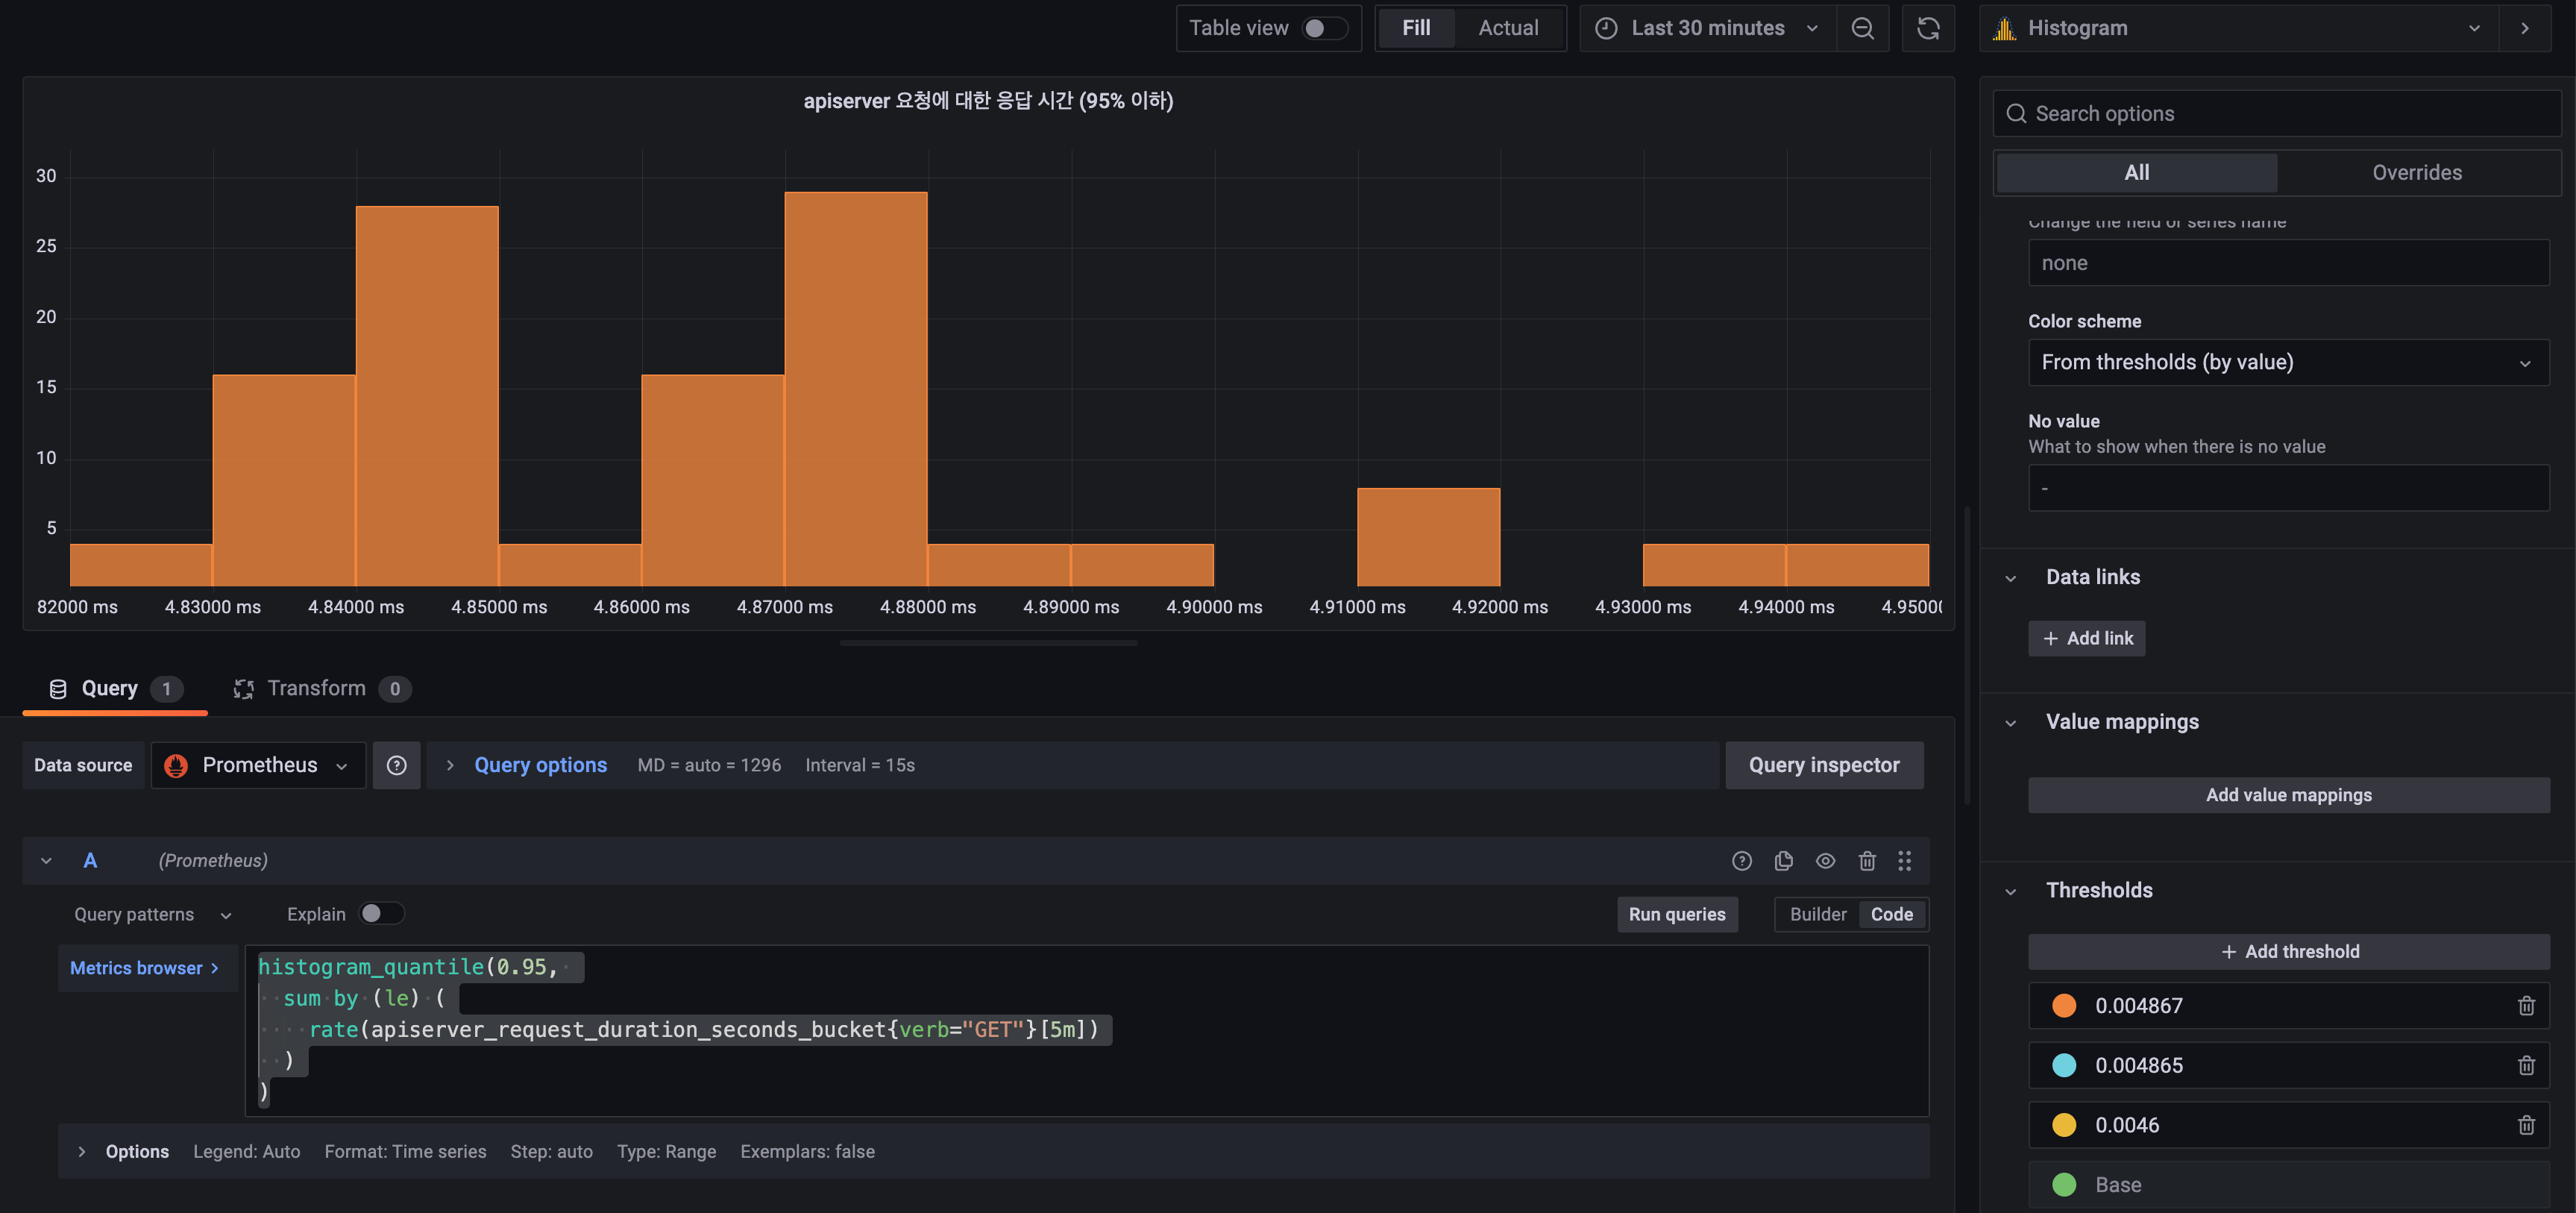2576x1213 pixels.
Task: Expand the Query options section
Action: pyautogui.click(x=539, y=765)
